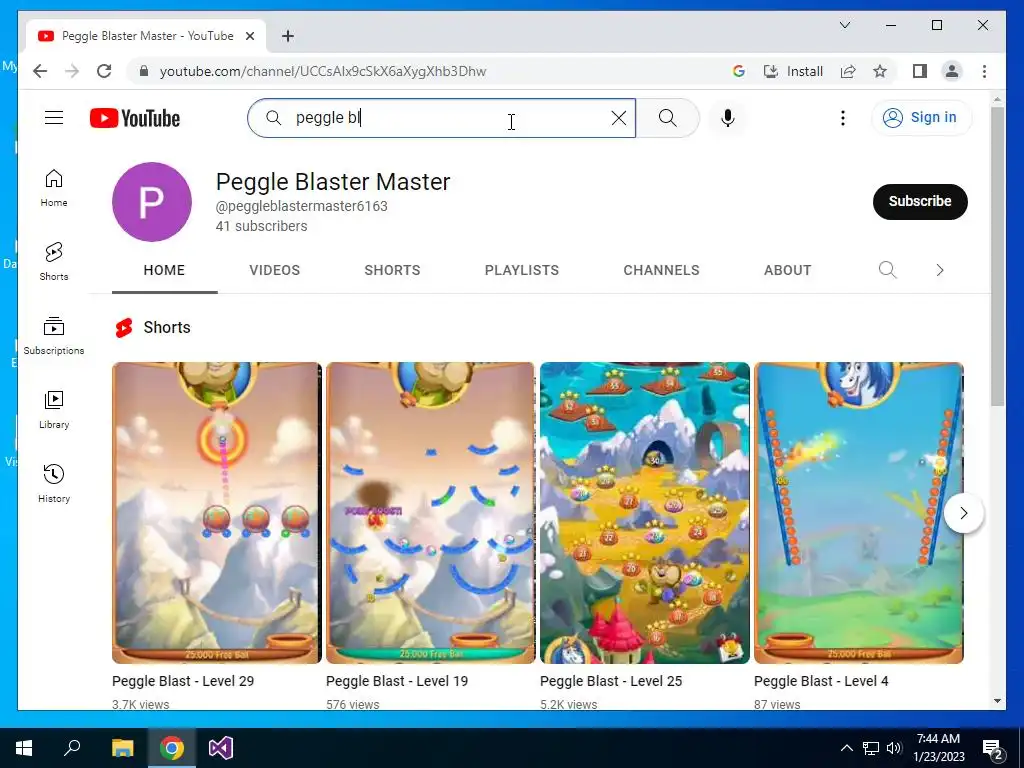Show next Shorts with the carousel arrow
The image size is (1024, 768).
coord(963,513)
